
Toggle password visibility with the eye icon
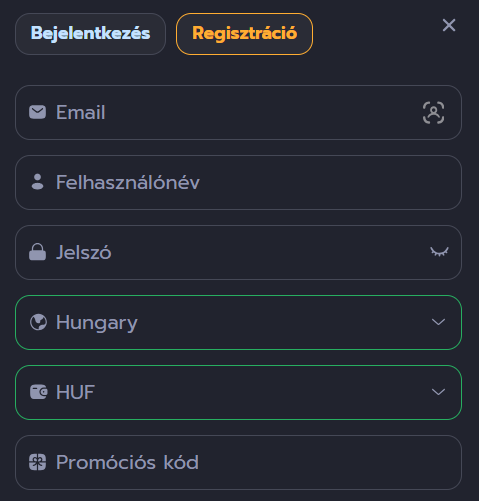point(439,252)
